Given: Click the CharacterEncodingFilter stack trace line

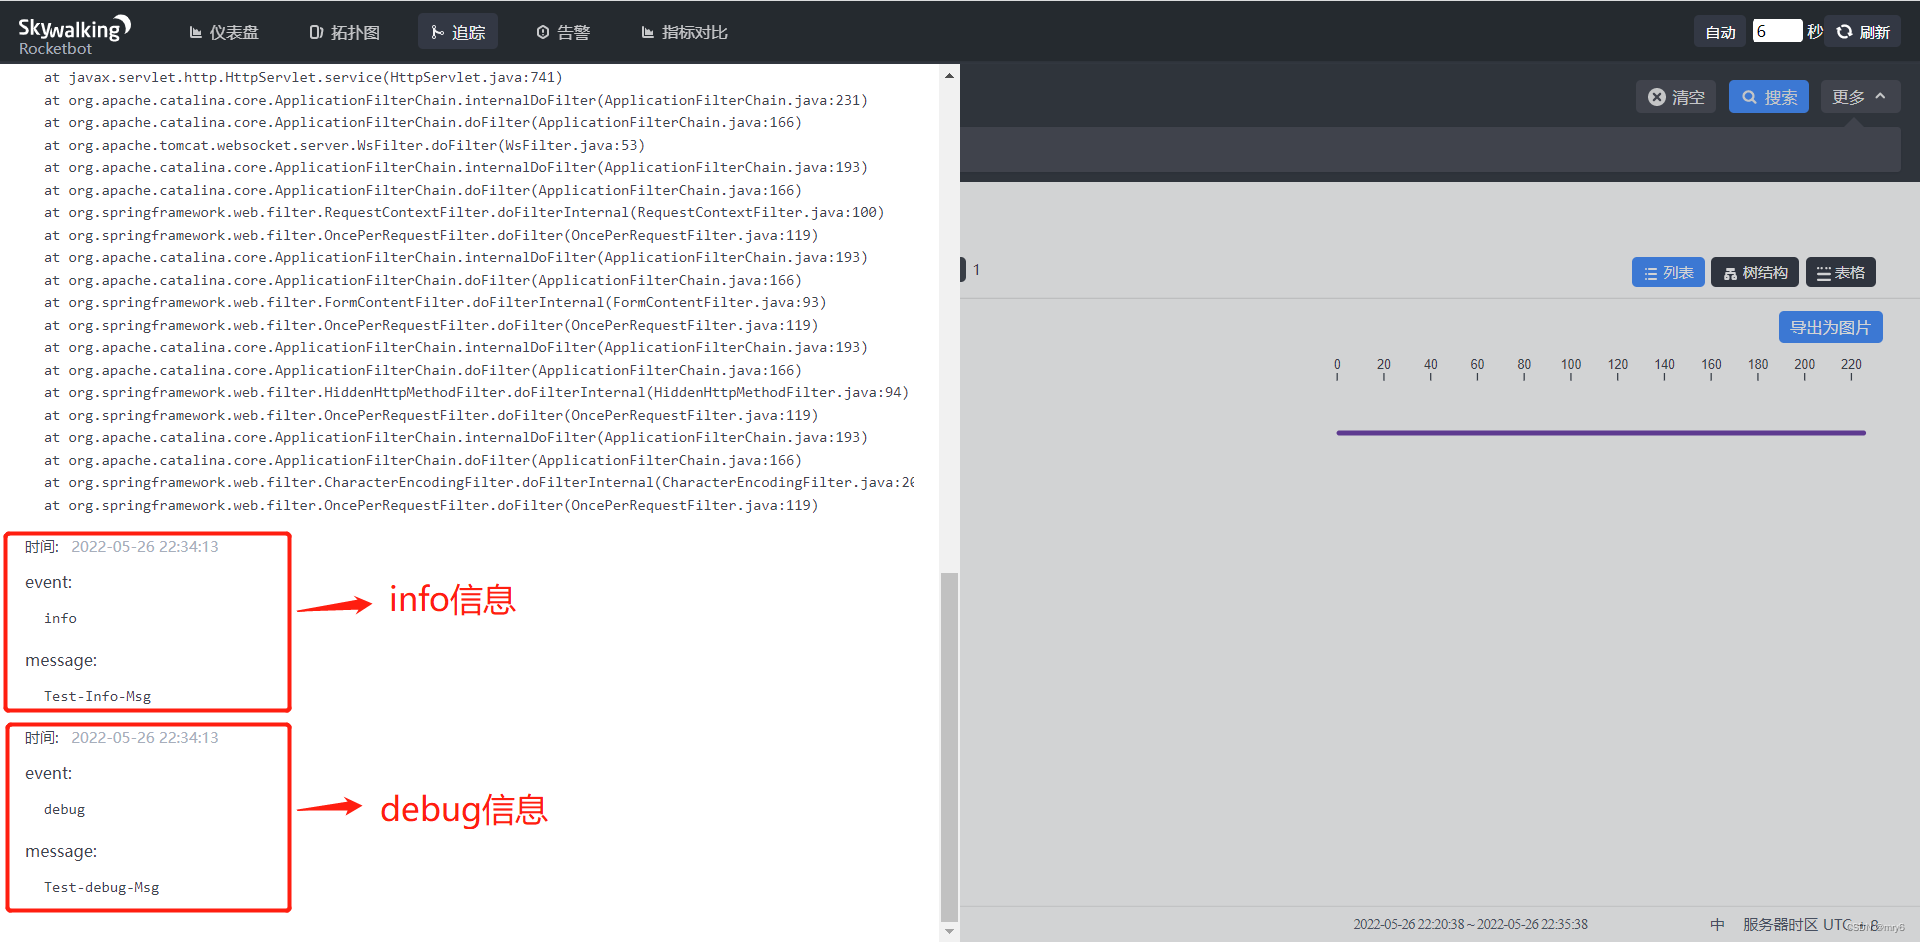Looking at the screenshot, I should [x=479, y=483].
